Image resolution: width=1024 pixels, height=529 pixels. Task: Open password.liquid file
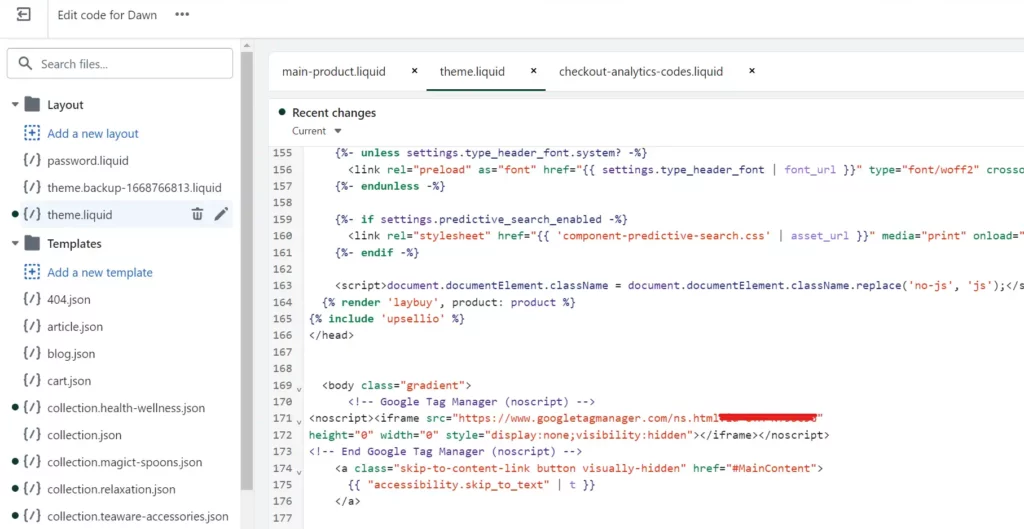click(x=88, y=161)
